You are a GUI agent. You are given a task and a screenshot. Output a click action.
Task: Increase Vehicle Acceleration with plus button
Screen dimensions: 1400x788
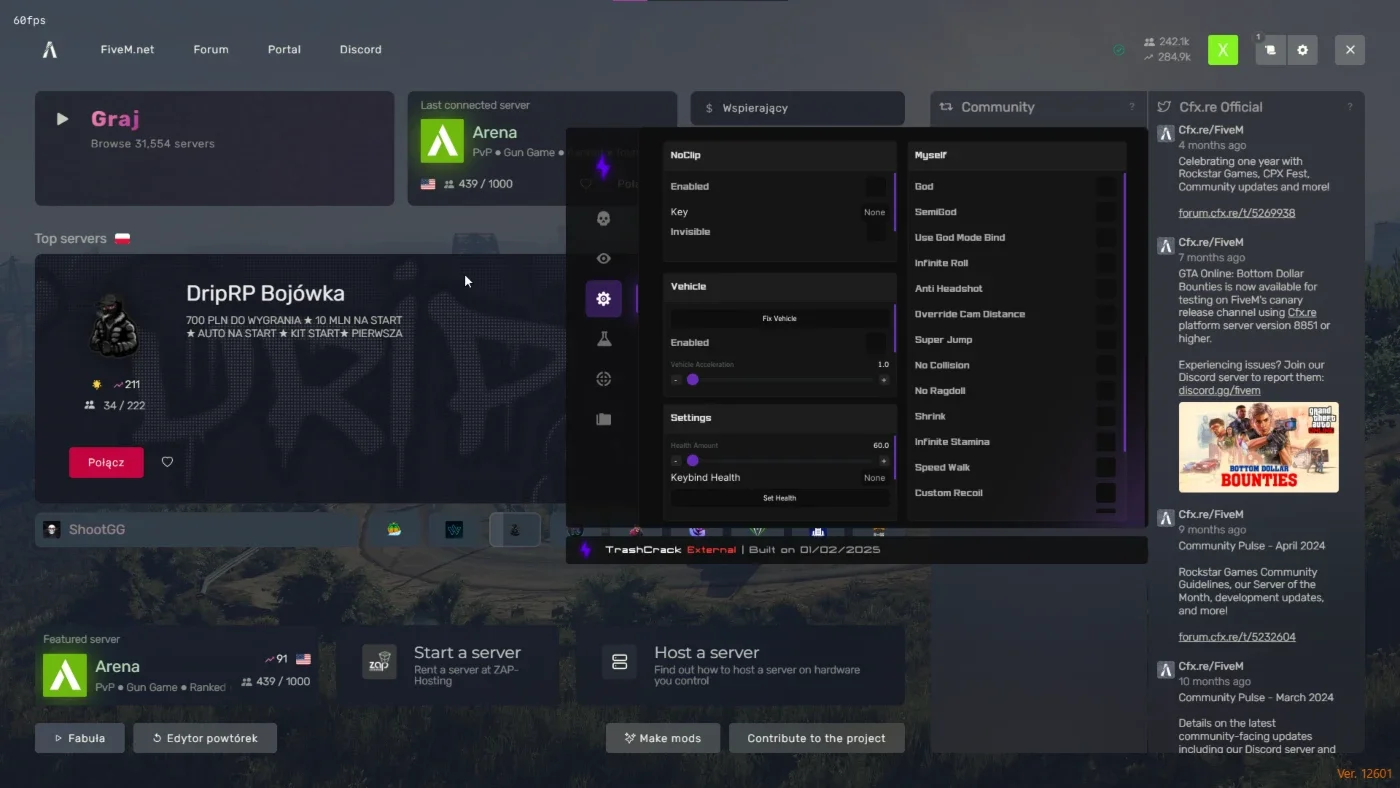(883, 380)
